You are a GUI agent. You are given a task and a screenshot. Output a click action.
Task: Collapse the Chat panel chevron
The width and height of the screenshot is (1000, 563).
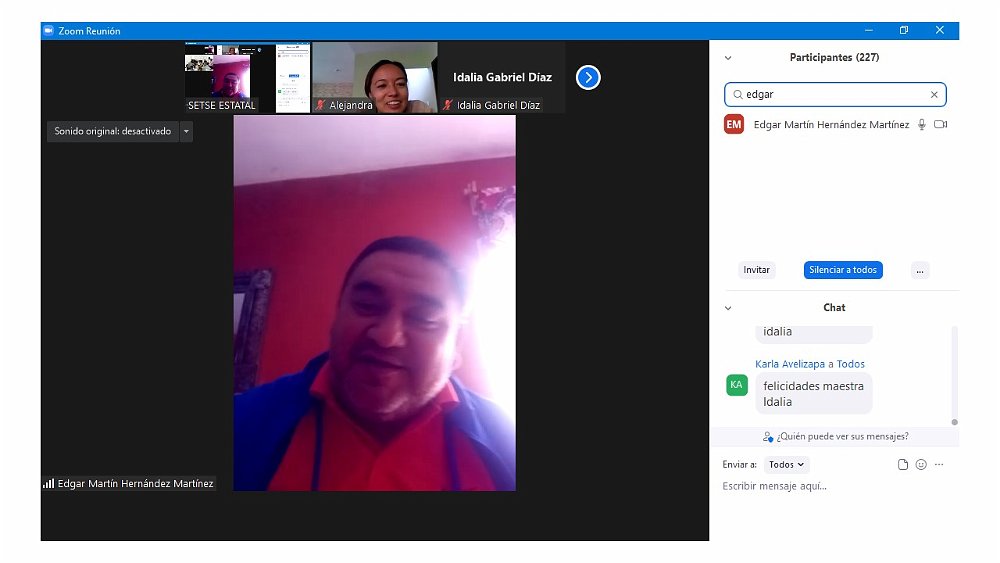pos(728,308)
